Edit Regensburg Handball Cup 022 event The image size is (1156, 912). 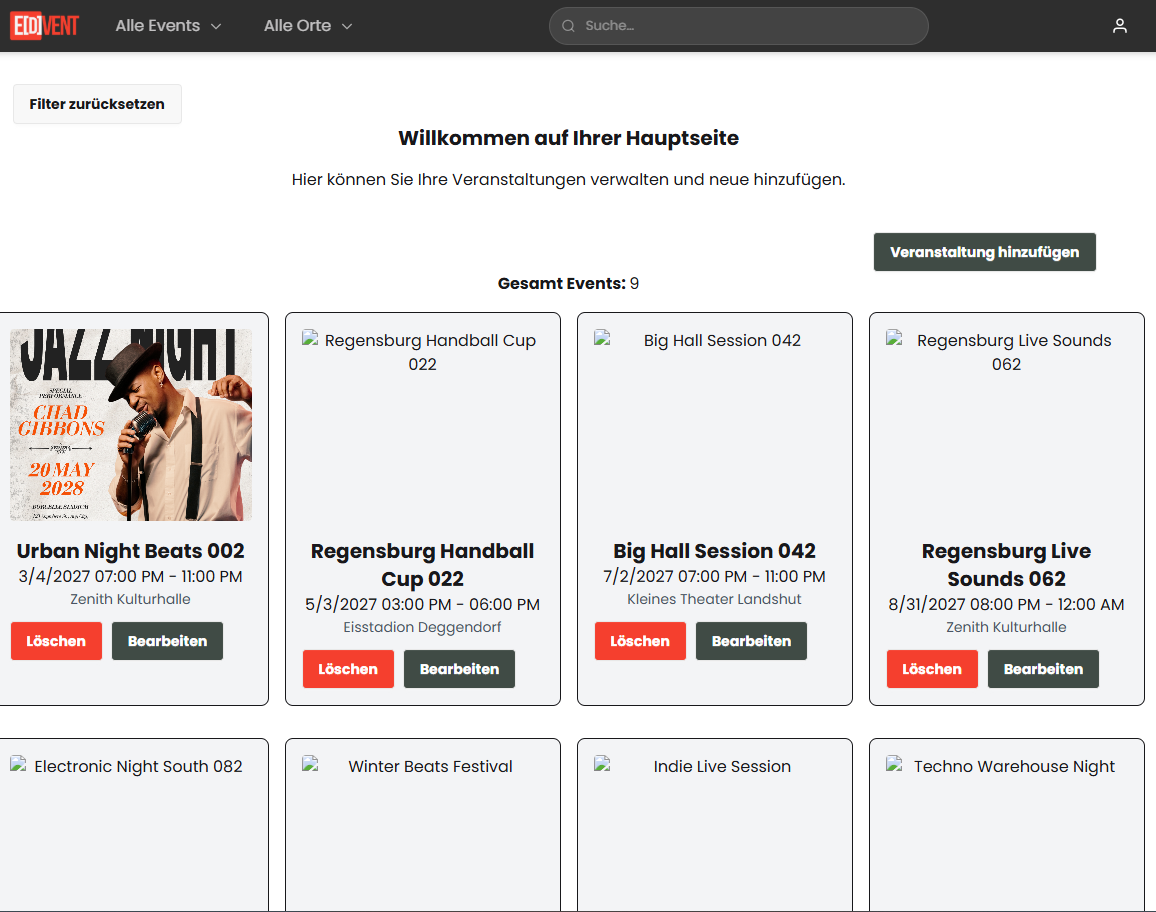point(459,669)
